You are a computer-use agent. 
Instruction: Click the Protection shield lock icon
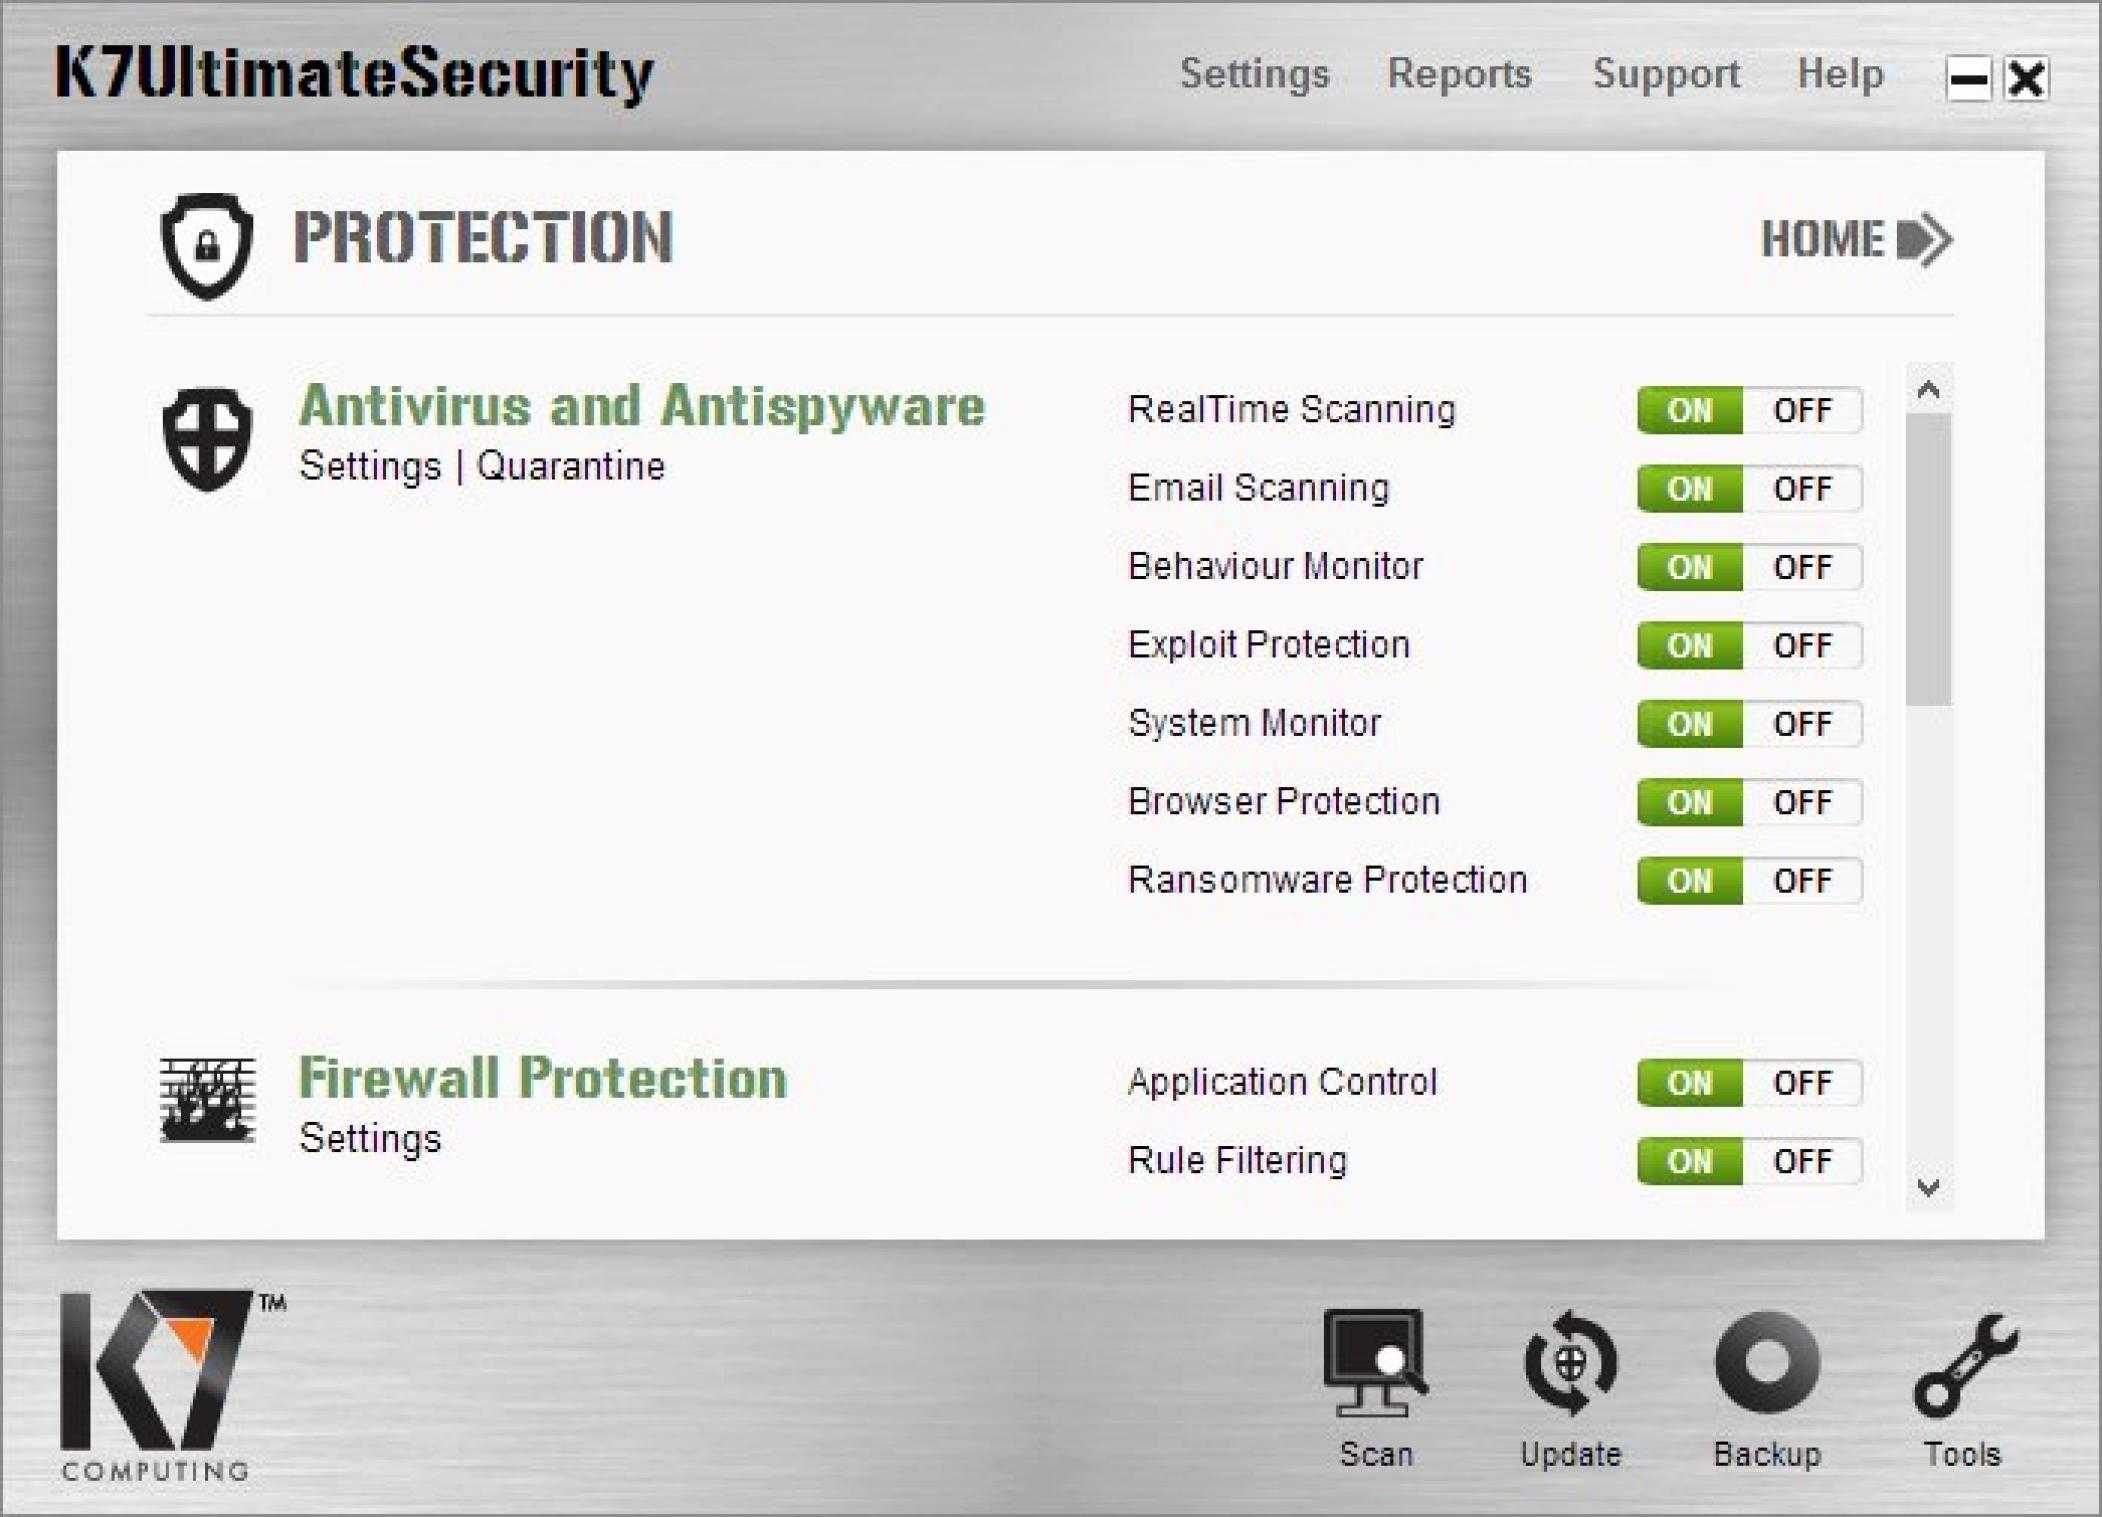(207, 245)
